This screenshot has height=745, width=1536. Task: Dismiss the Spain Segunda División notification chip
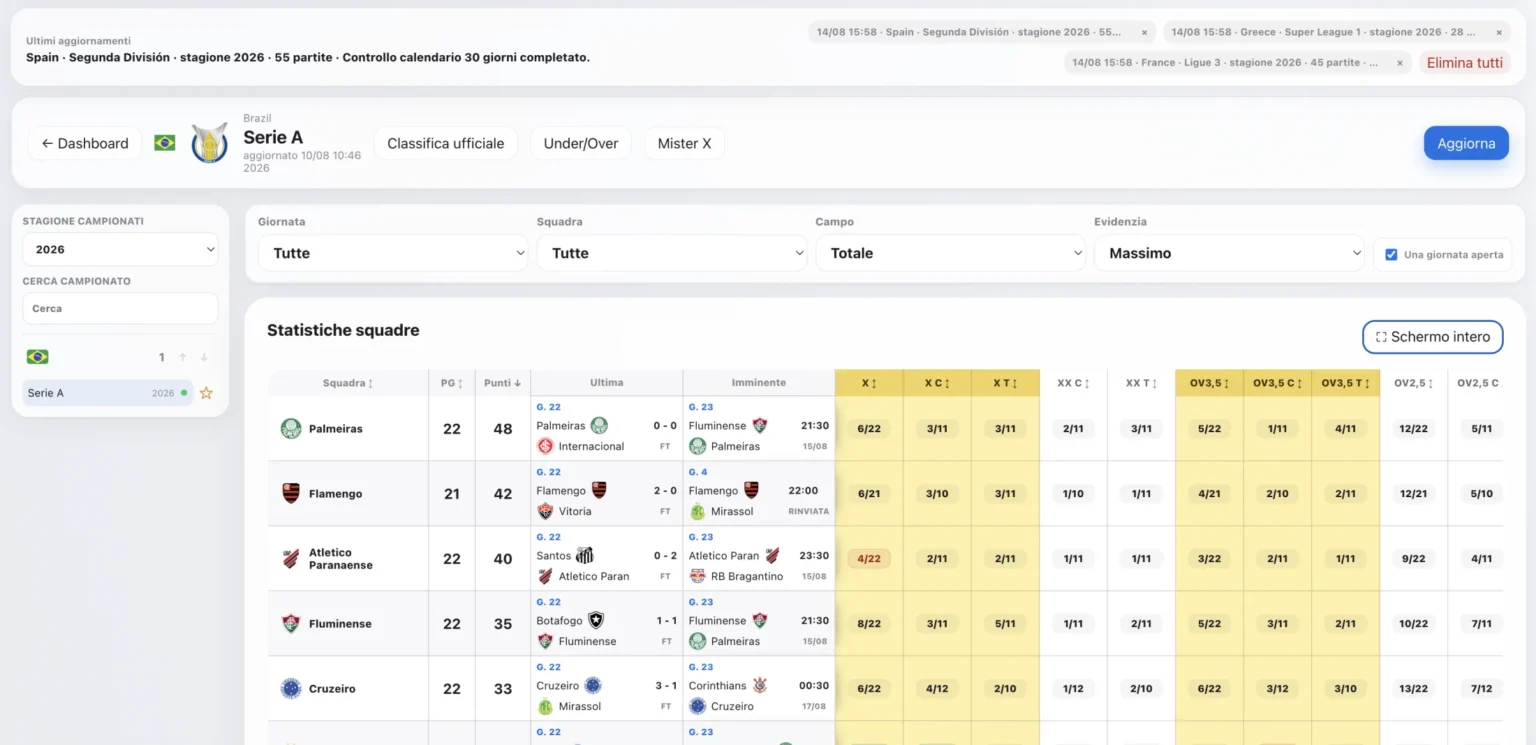(x=1144, y=32)
